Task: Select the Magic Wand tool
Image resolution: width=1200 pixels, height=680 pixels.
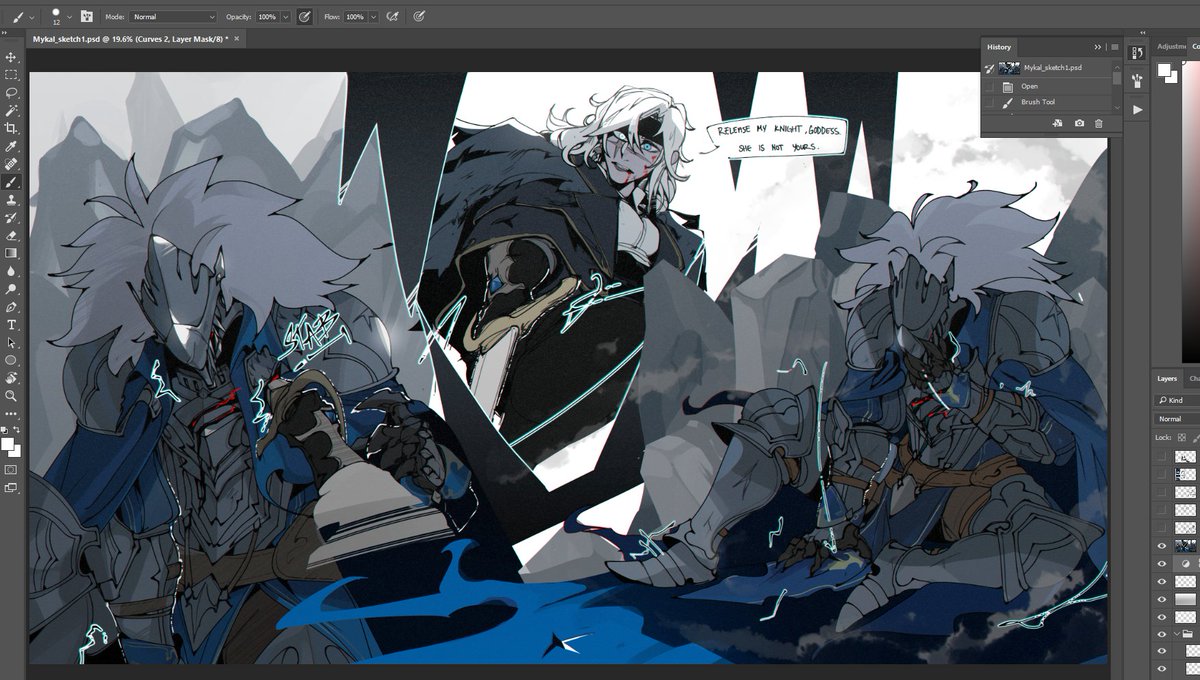Action: [x=11, y=111]
